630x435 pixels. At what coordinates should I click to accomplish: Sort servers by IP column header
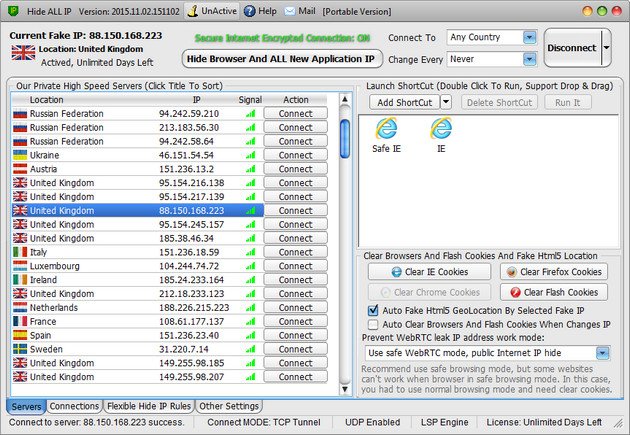[196, 100]
